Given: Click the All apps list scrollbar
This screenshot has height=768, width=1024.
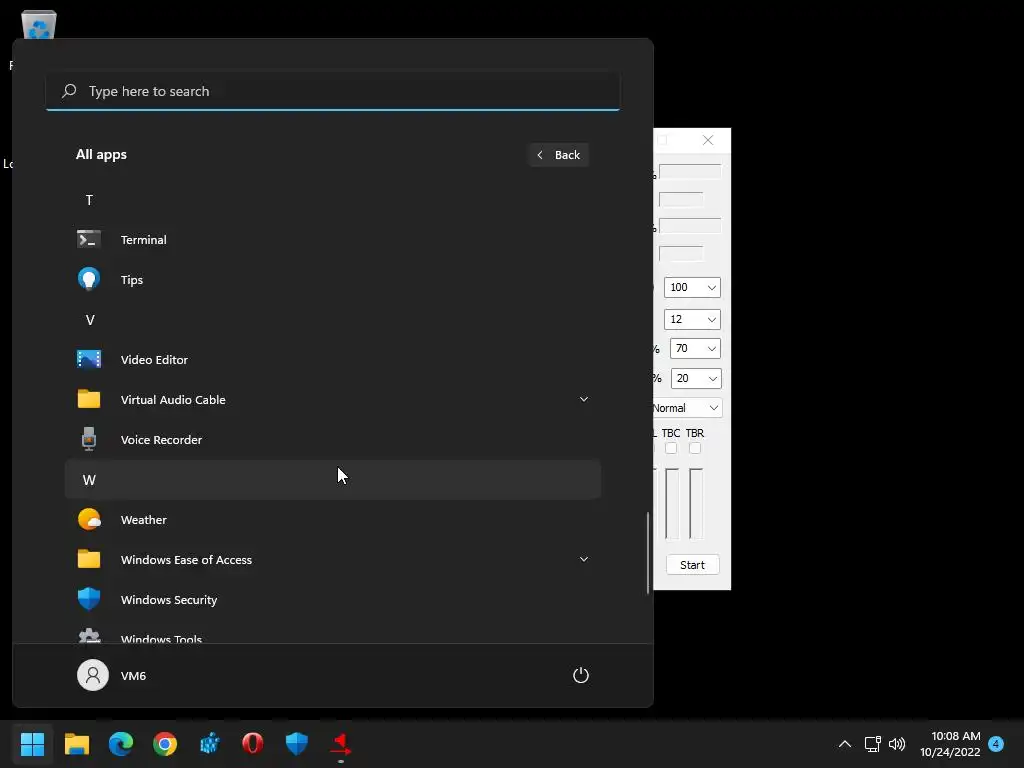Looking at the screenshot, I should (648, 552).
